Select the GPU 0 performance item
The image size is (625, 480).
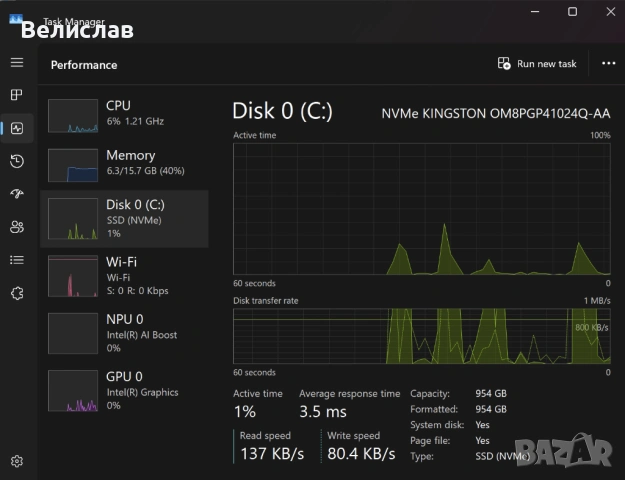click(124, 390)
